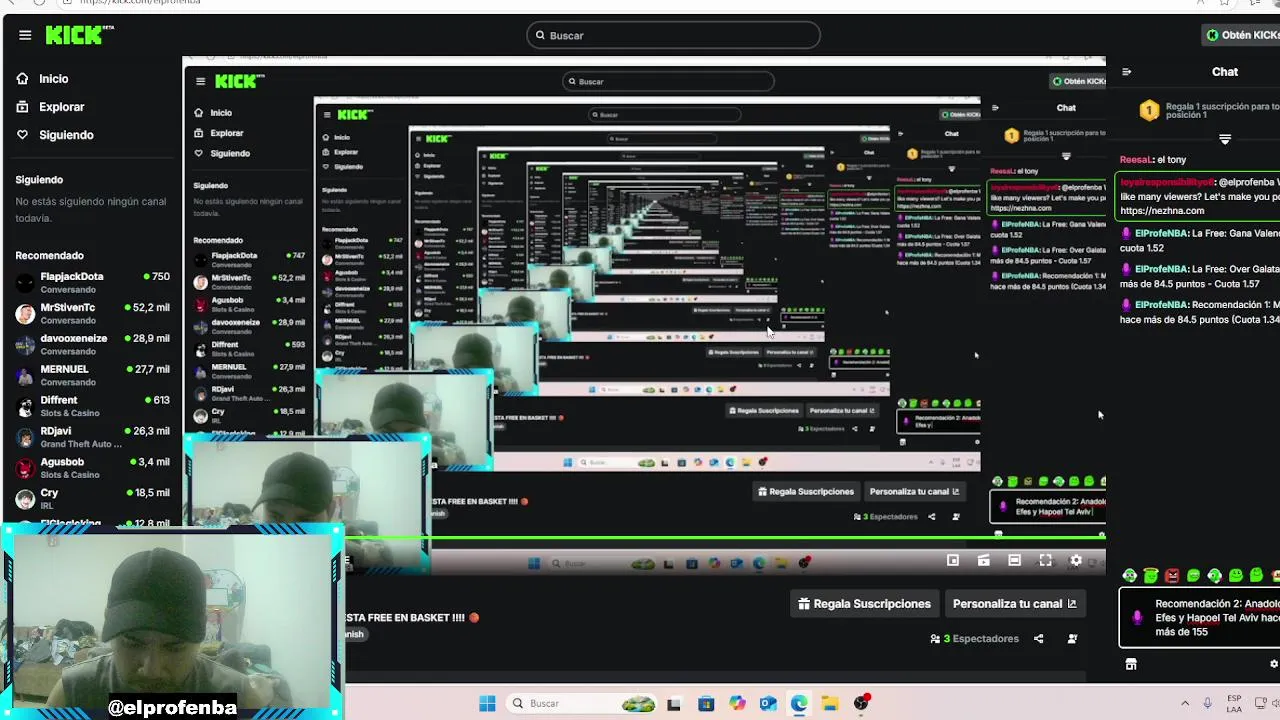Image resolution: width=1280 pixels, height=720 pixels.
Task: Open the chat settings gear at the bottom right
Action: coord(1274,664)
